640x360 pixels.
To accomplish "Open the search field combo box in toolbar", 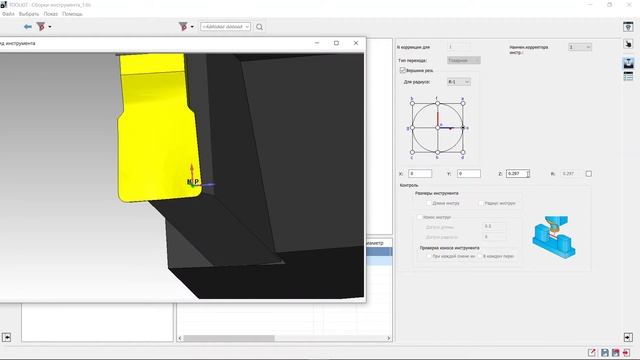I will [225, 27].
